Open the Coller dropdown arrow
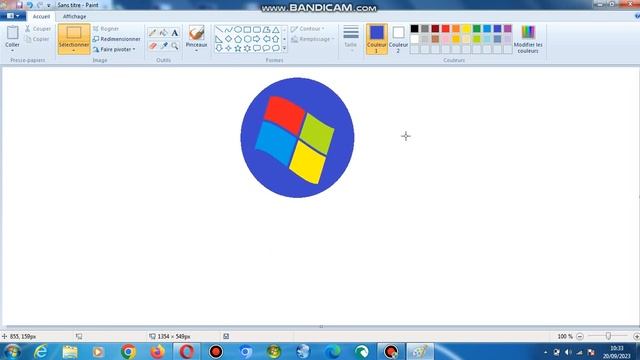The image size is (640, 360). (13, 51)
